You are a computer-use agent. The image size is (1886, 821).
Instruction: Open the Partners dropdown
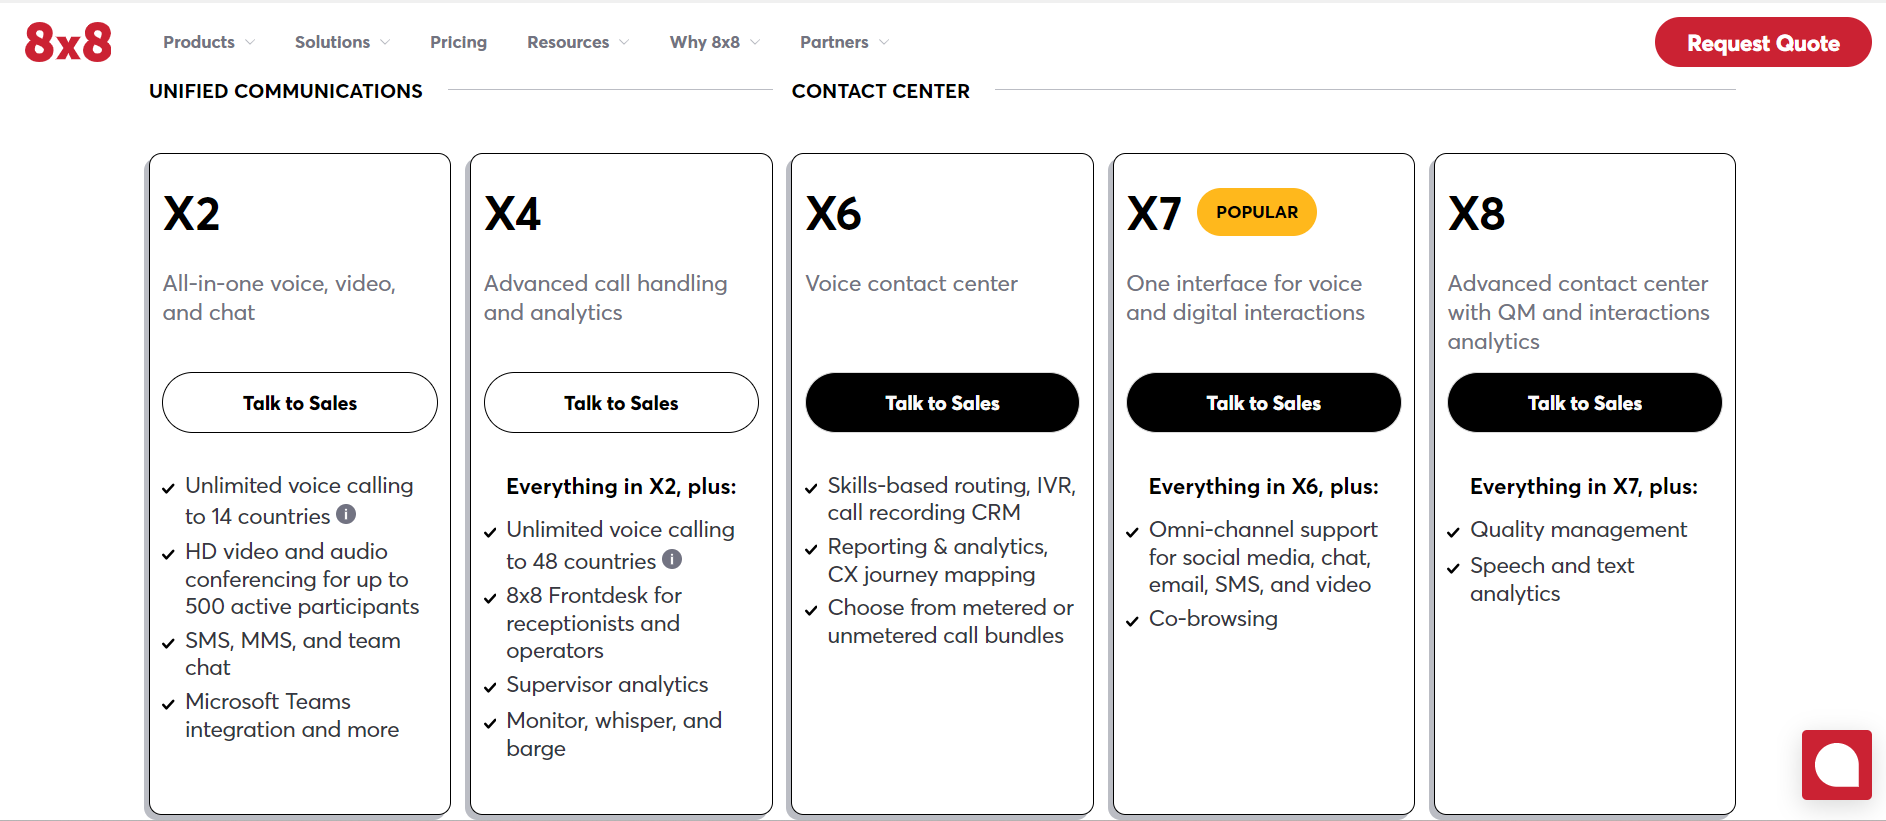tap(844, 42)
